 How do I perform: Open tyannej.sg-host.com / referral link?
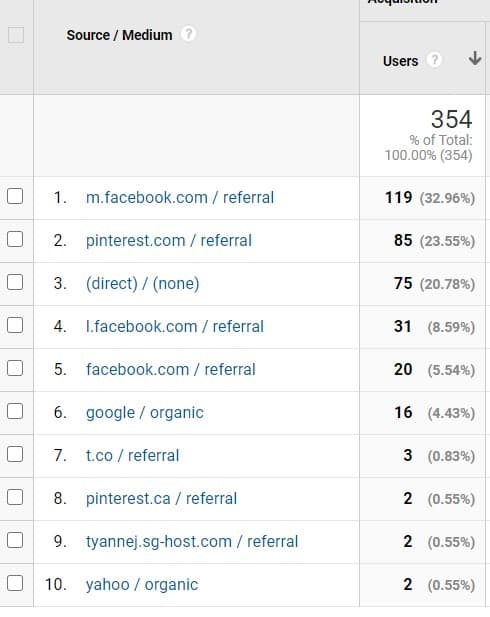click(x=192, y=542)
